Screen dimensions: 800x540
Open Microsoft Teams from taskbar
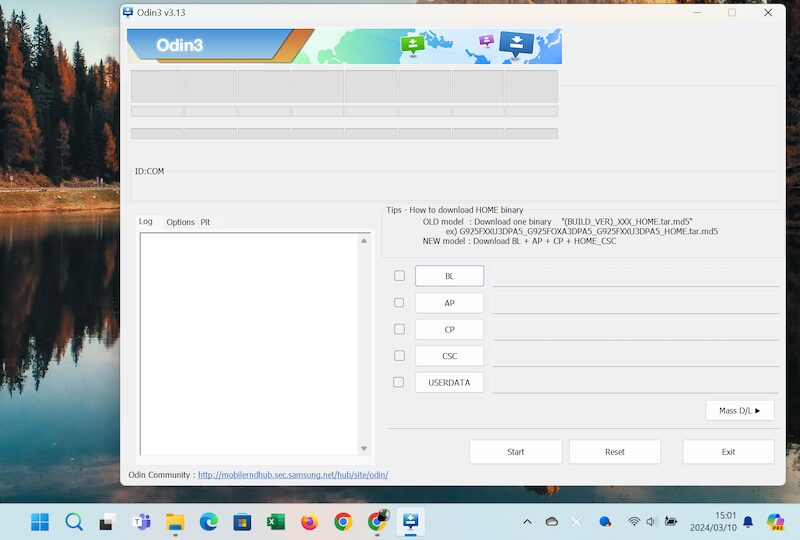pyautogui.click(x=141, y=521)
